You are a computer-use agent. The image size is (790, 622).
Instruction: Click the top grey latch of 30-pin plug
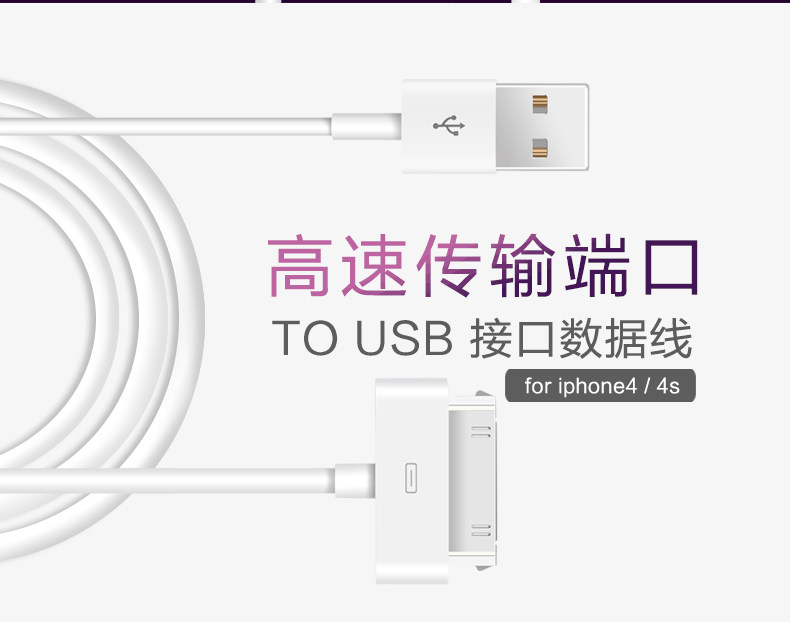point(484,394)
